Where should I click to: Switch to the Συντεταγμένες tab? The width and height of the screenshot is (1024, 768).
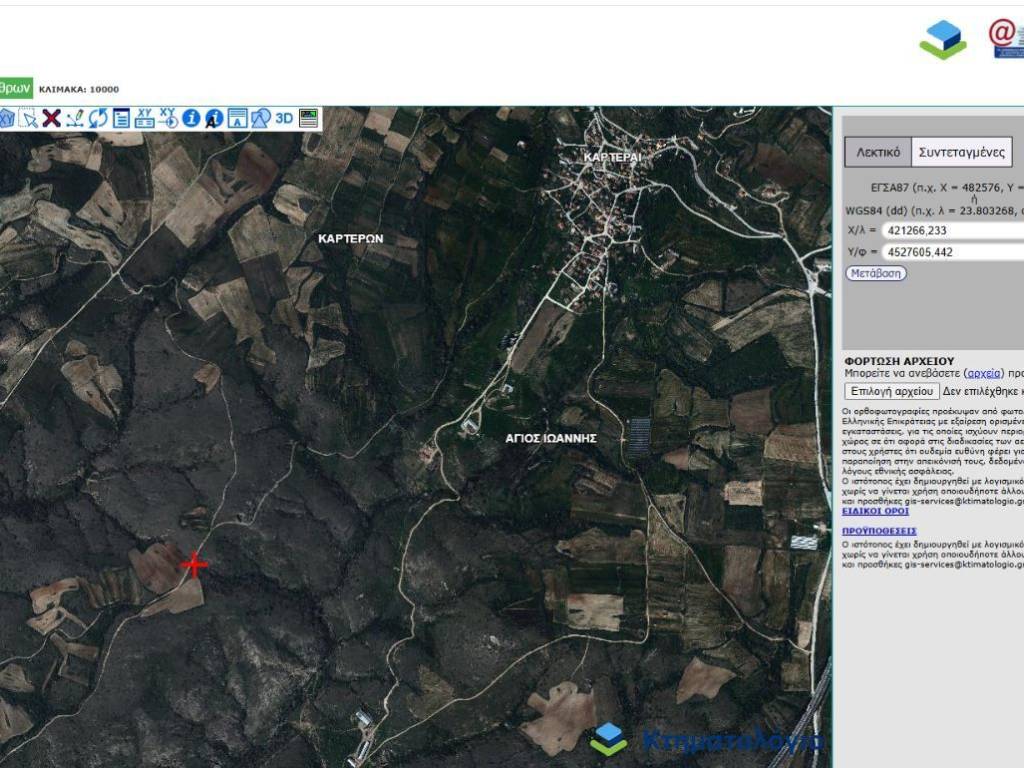point(961,153)
